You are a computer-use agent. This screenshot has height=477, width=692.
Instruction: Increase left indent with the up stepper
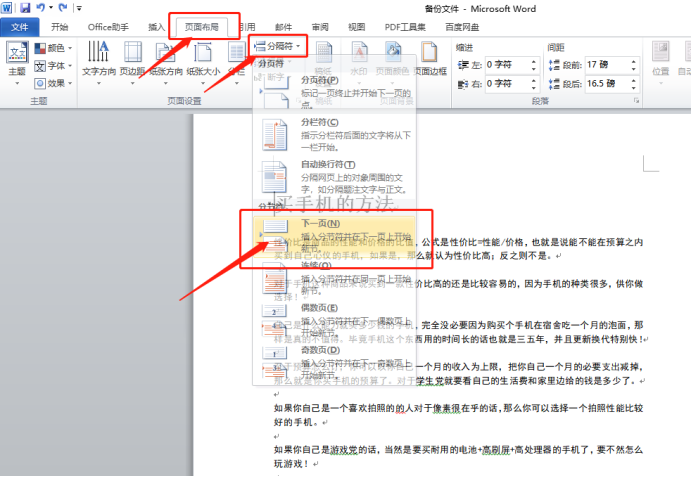pos(534,61)
